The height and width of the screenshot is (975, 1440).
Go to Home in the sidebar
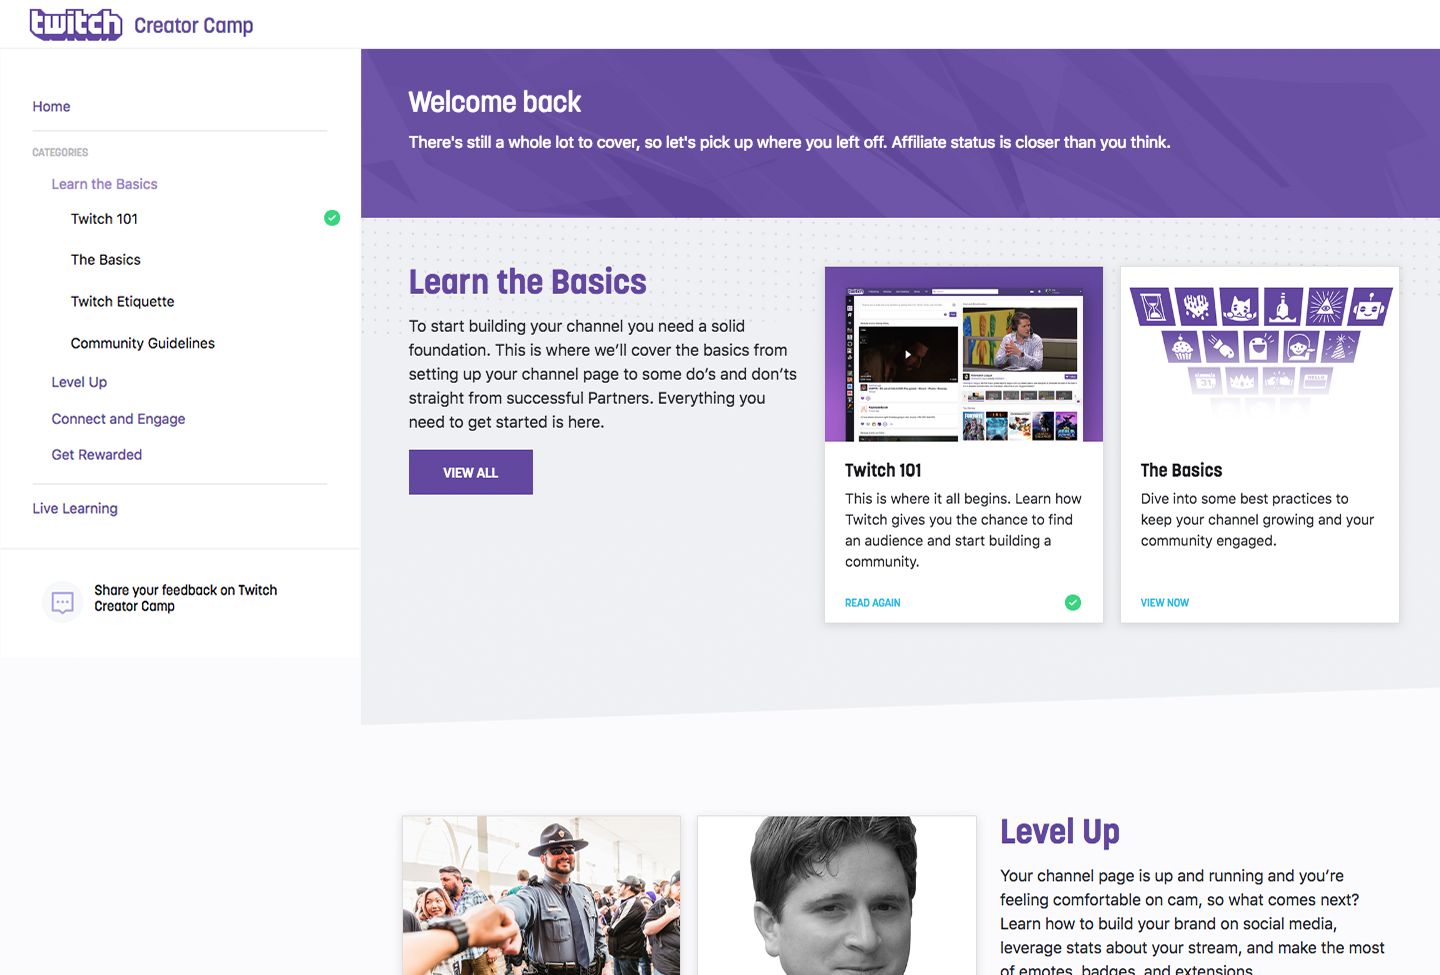[51, 107]
